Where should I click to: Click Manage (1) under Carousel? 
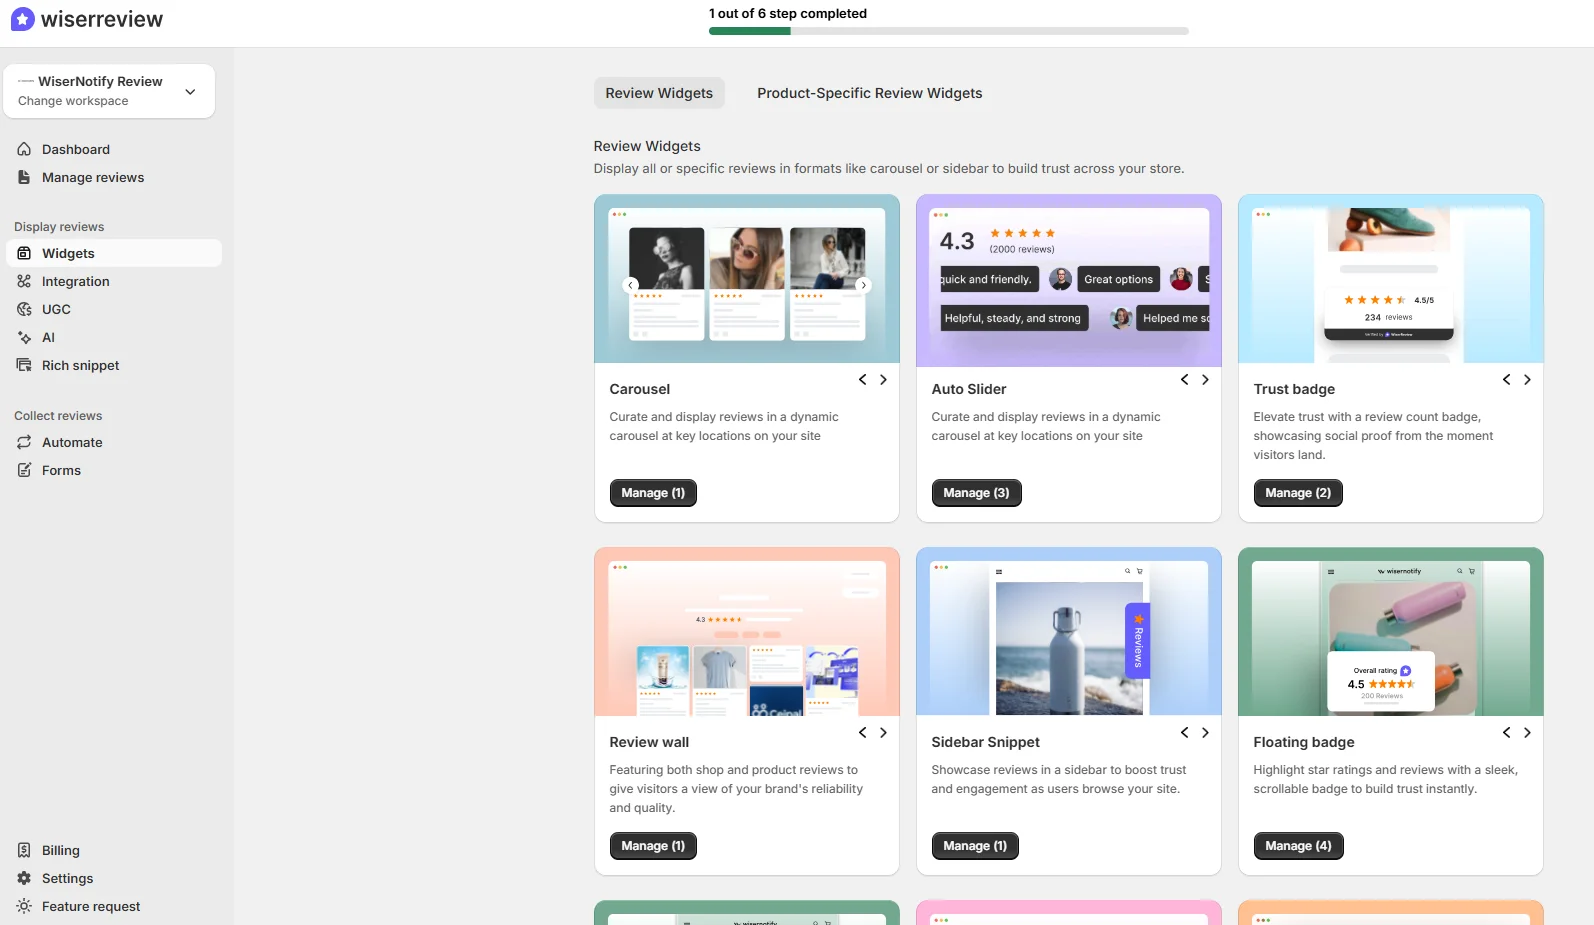pyautogui.click(x=653, y=493)
